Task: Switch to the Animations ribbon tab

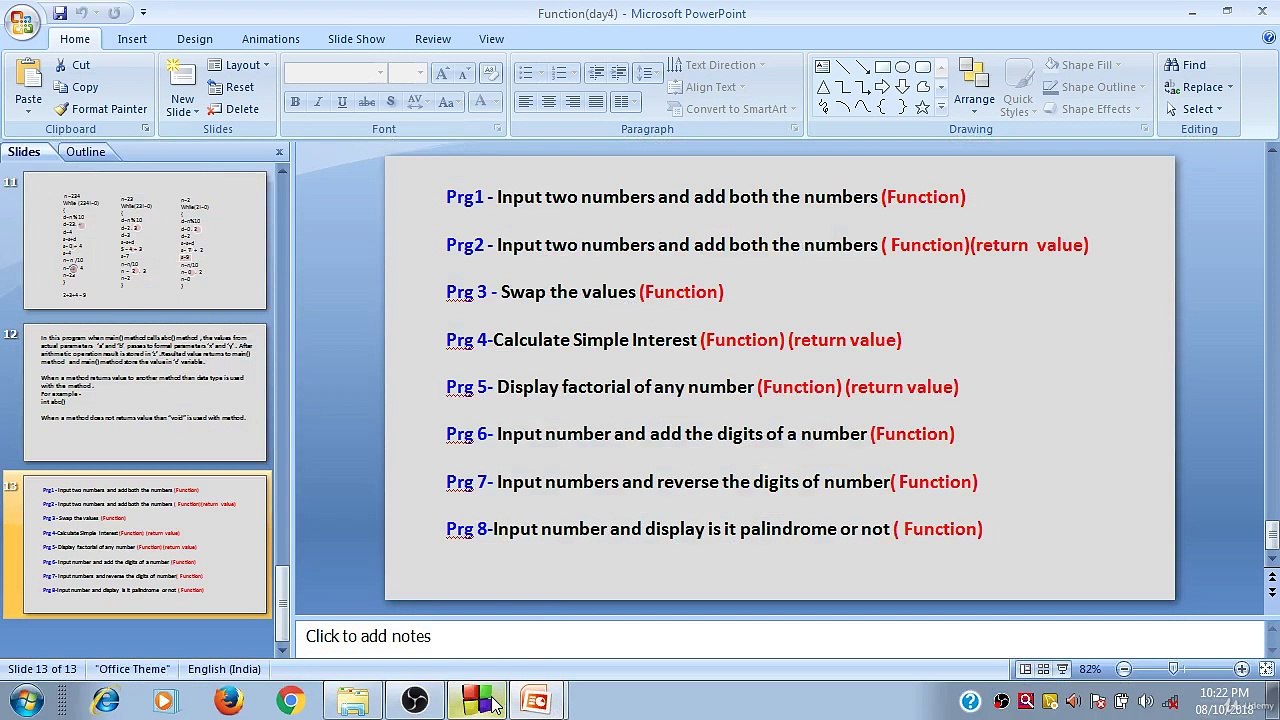Action: (270, 39)
